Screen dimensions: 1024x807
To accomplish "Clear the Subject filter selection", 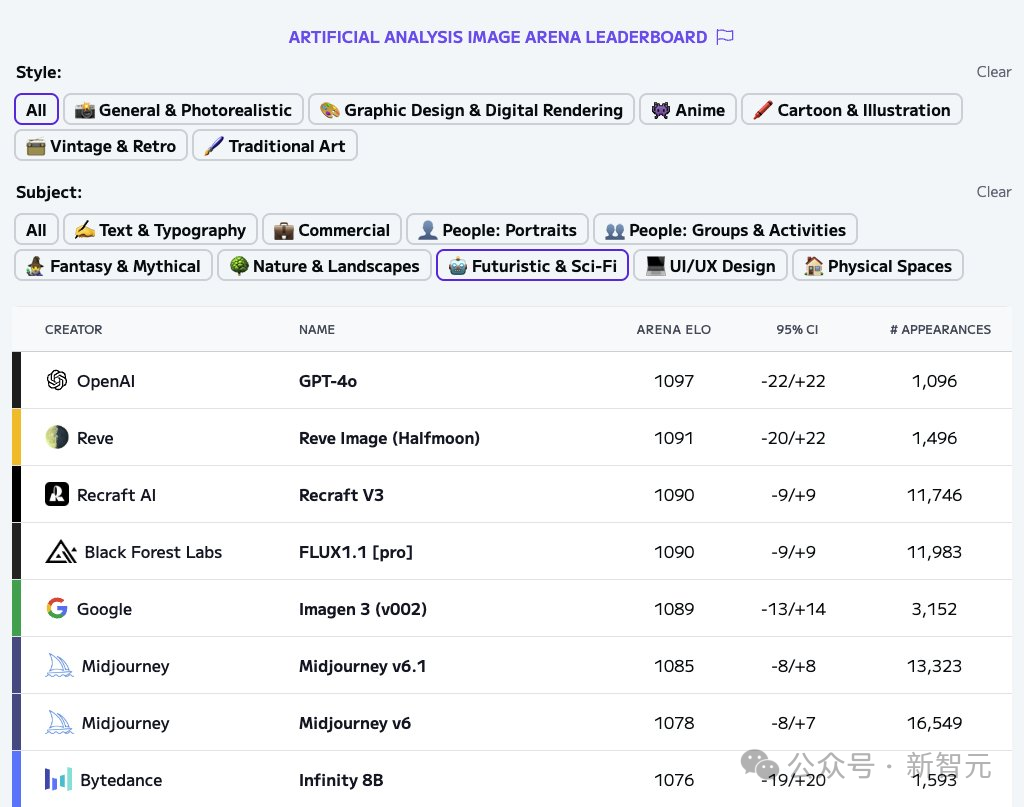I will (993, 192).
